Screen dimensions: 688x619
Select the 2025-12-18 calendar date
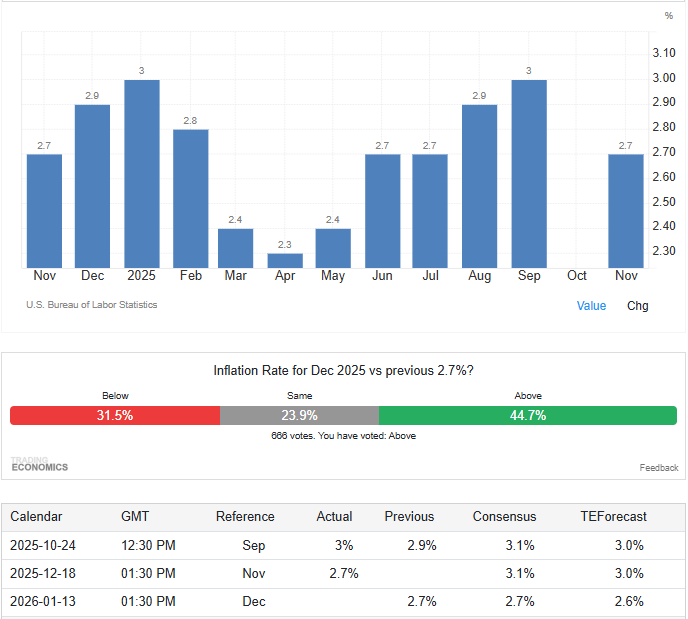[44, 573]
